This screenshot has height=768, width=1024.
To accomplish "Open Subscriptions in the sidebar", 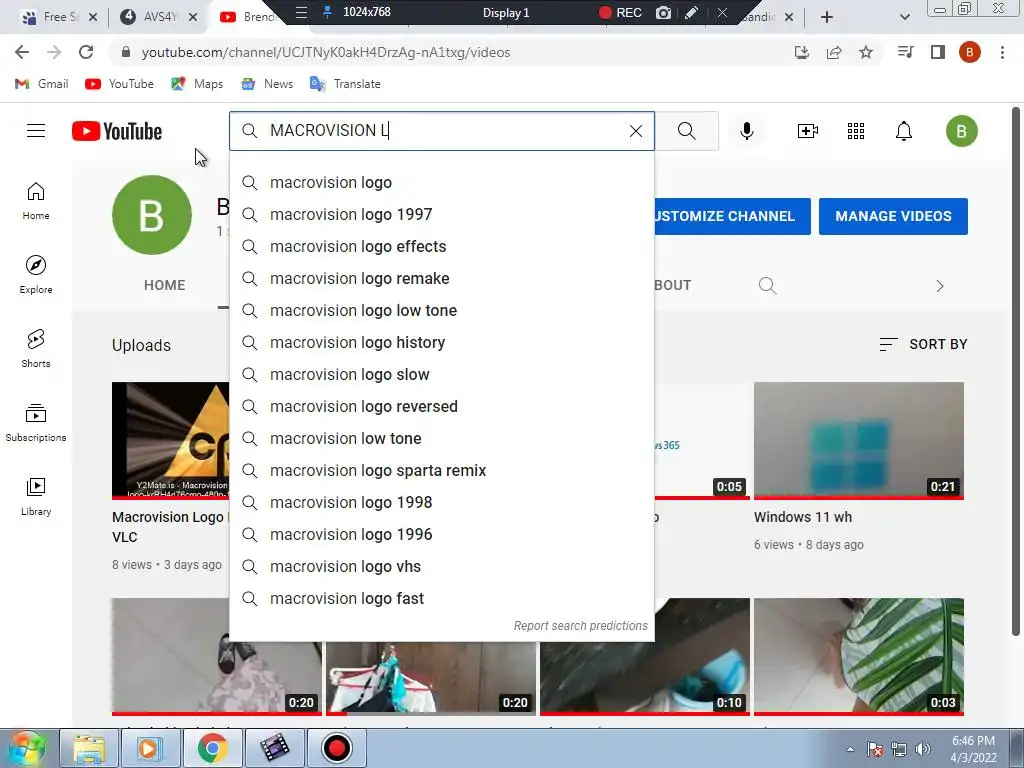I will (36, 423).
